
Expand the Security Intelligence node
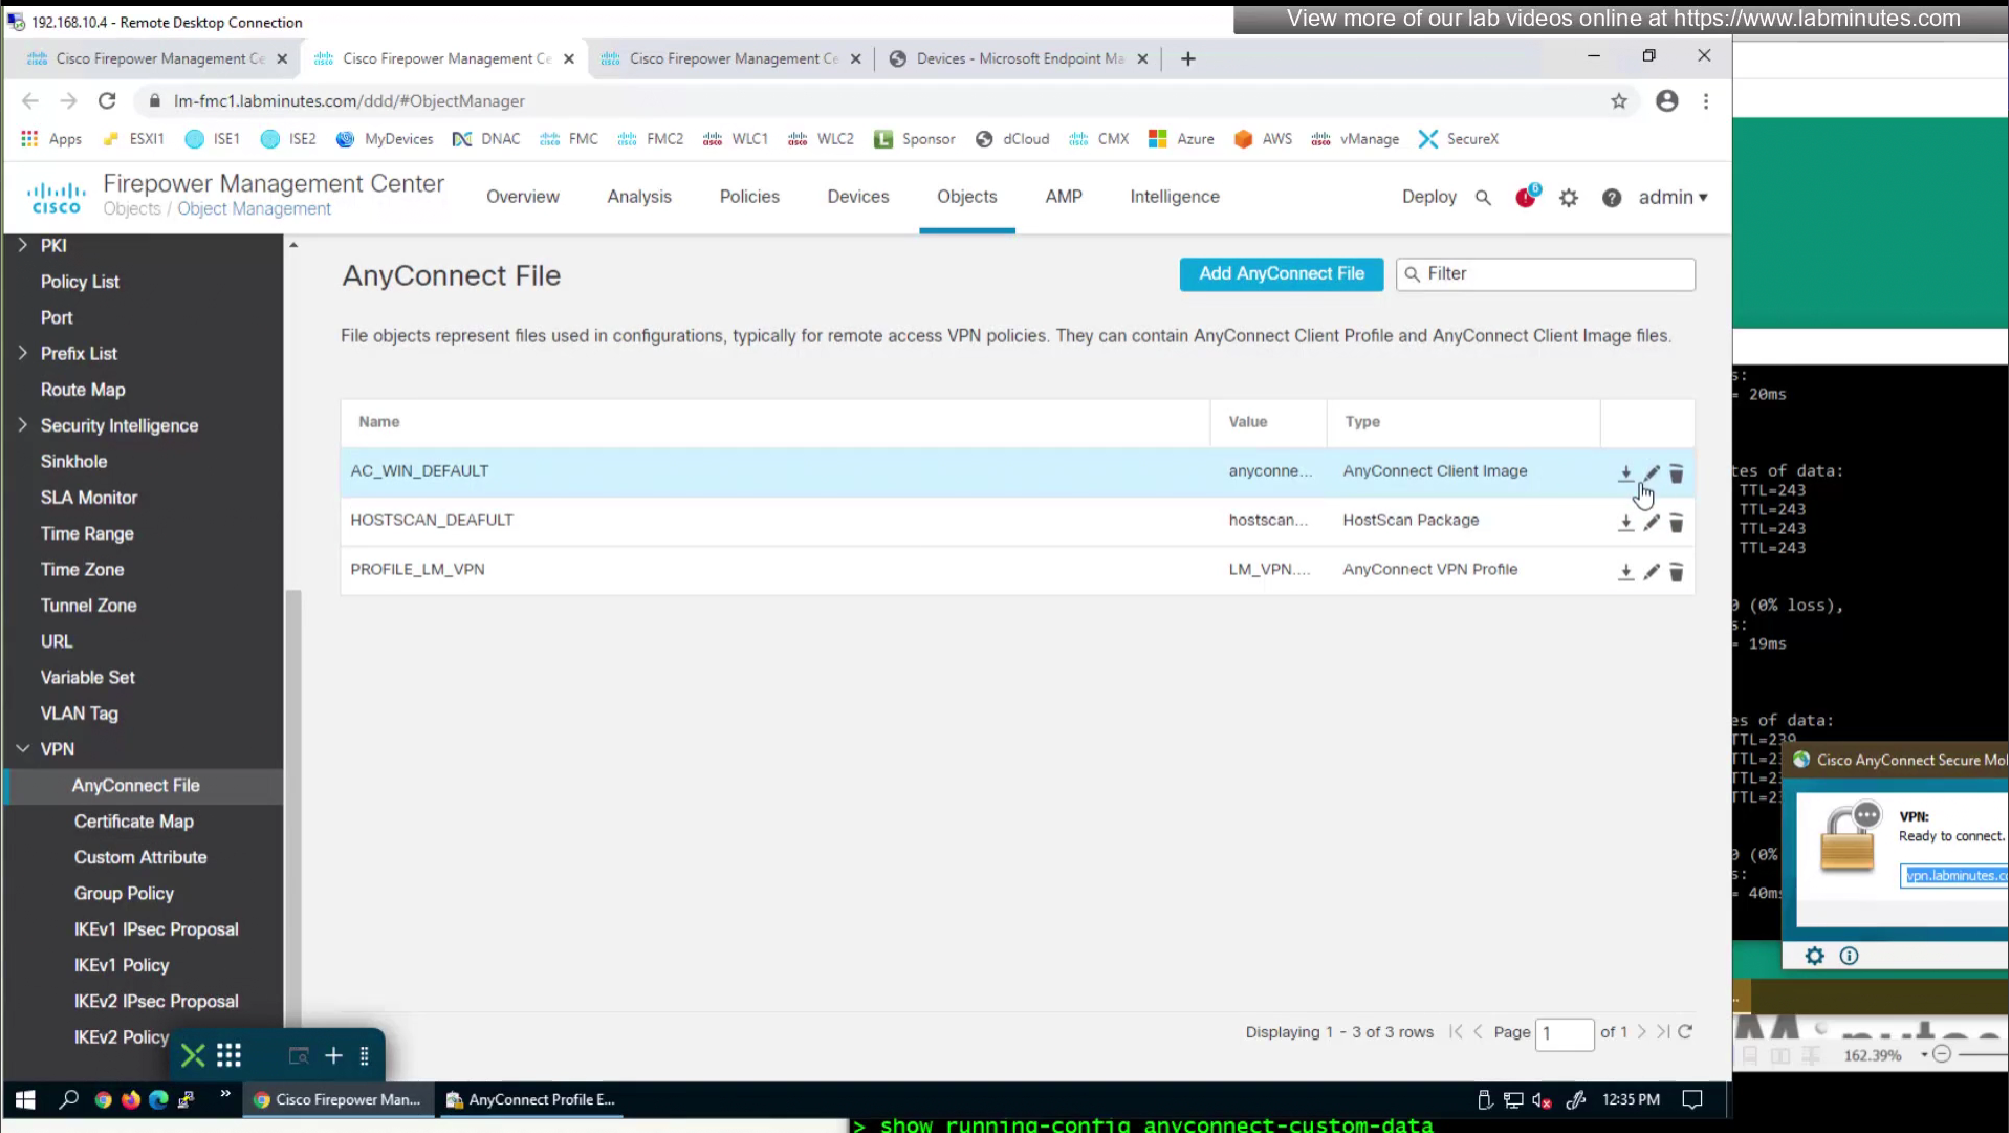pyautogui.click(x=23, y=425)
